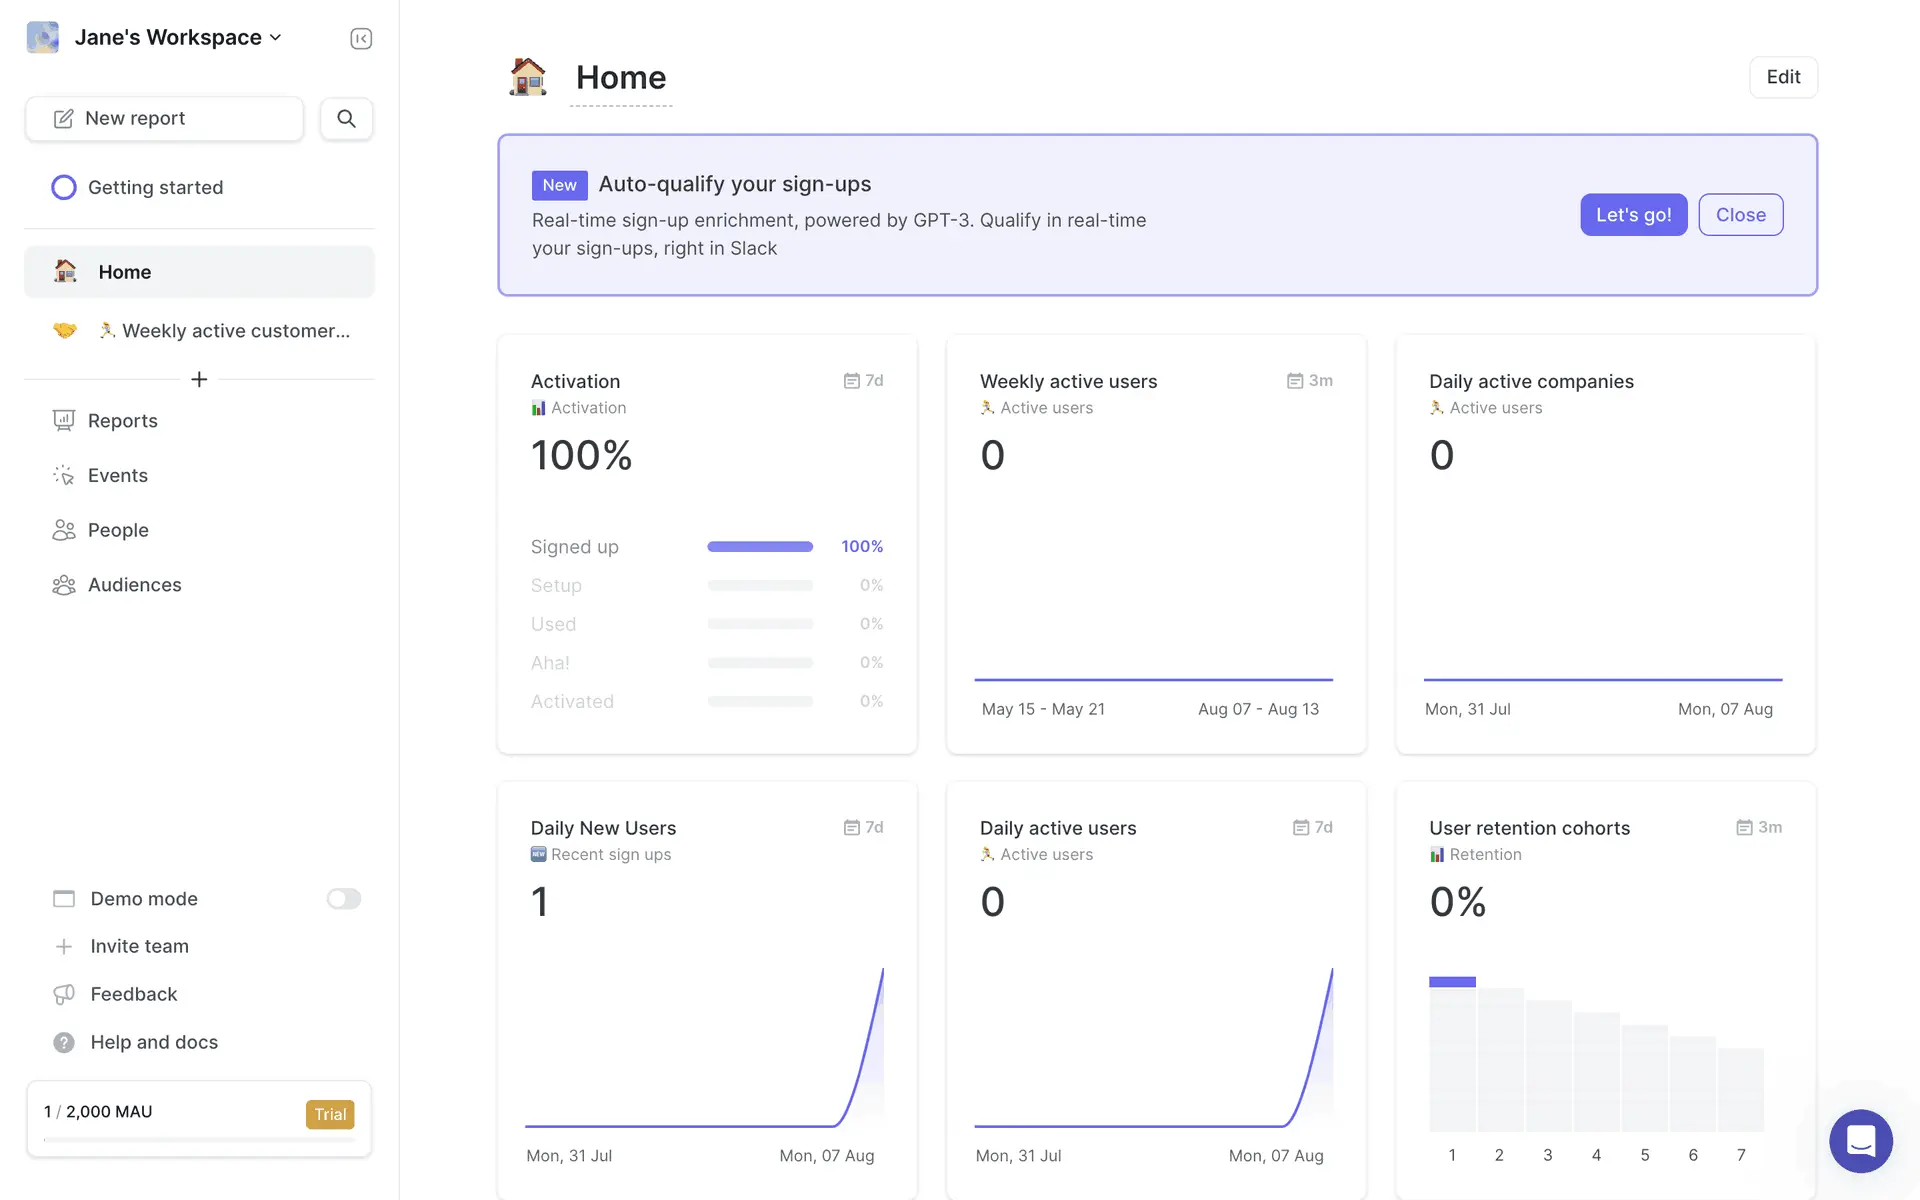Collapse the sidebar with the panel icon
The image size is (1920, 1200).
point(361,39)
